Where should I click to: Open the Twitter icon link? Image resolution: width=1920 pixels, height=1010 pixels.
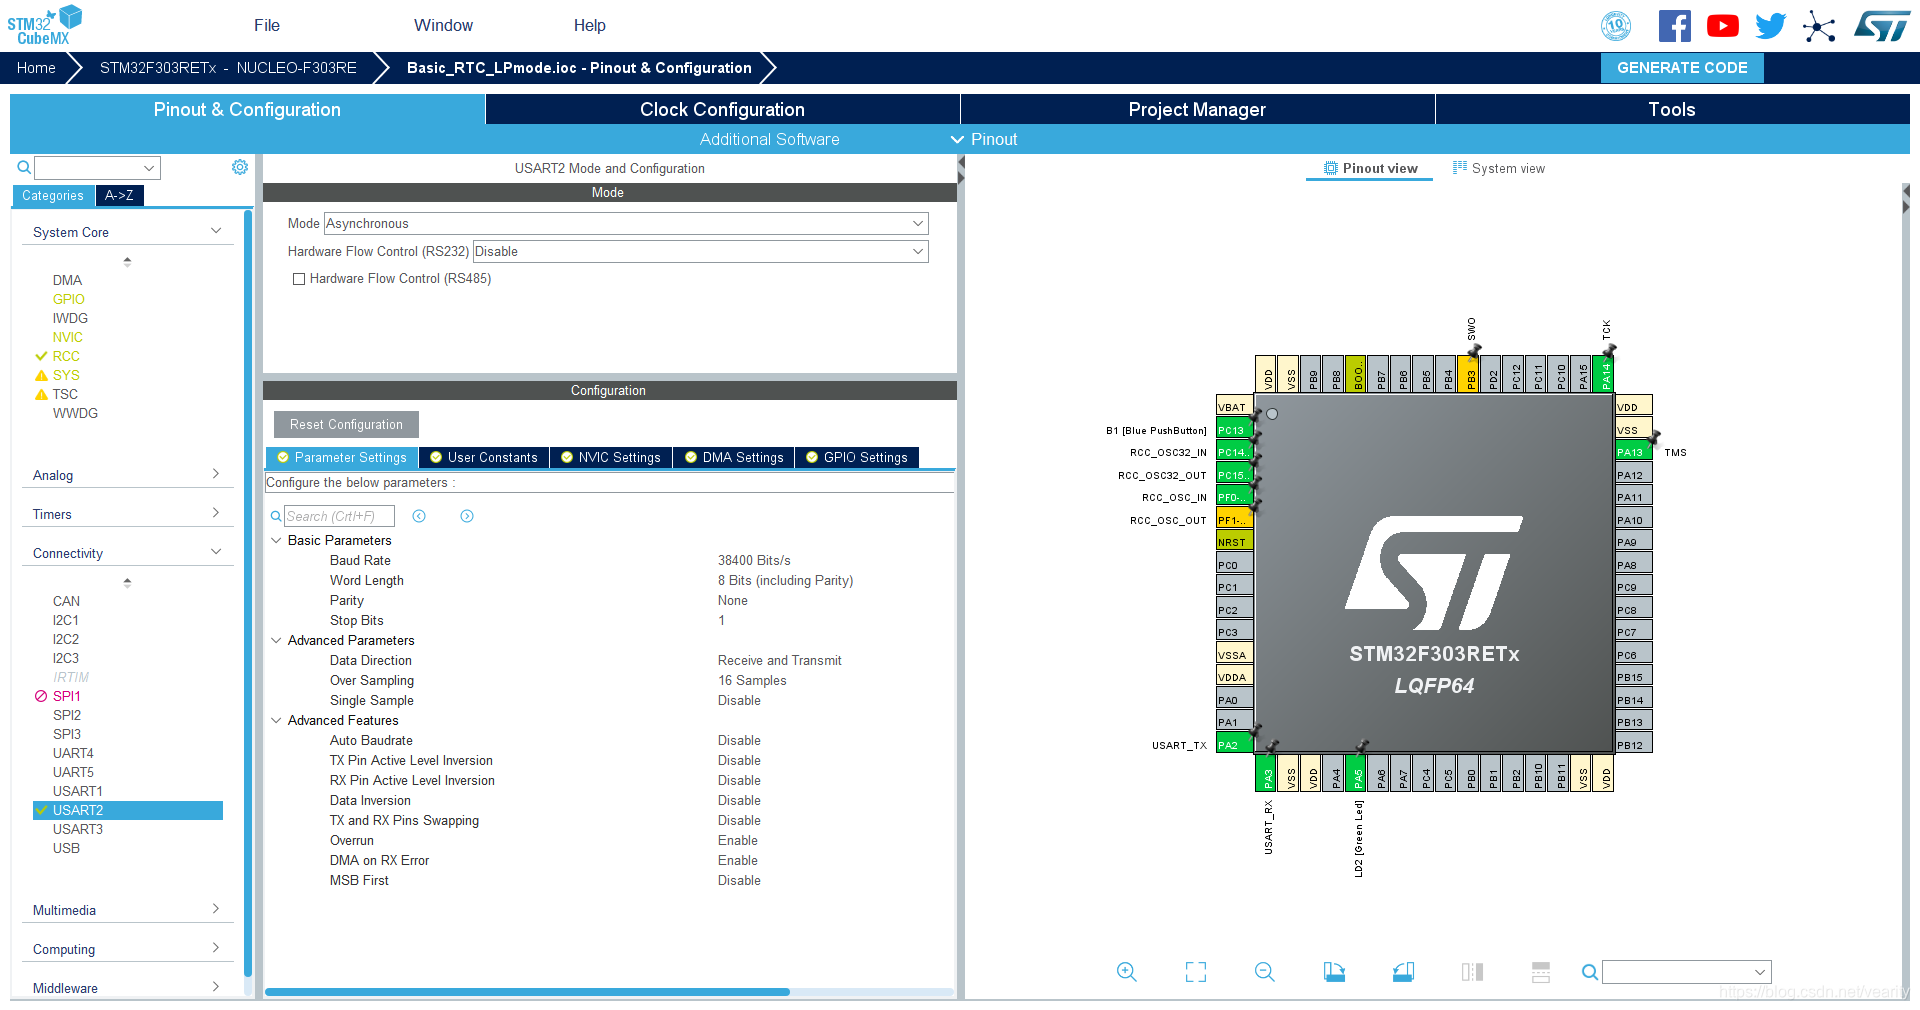pos(1770,26)
